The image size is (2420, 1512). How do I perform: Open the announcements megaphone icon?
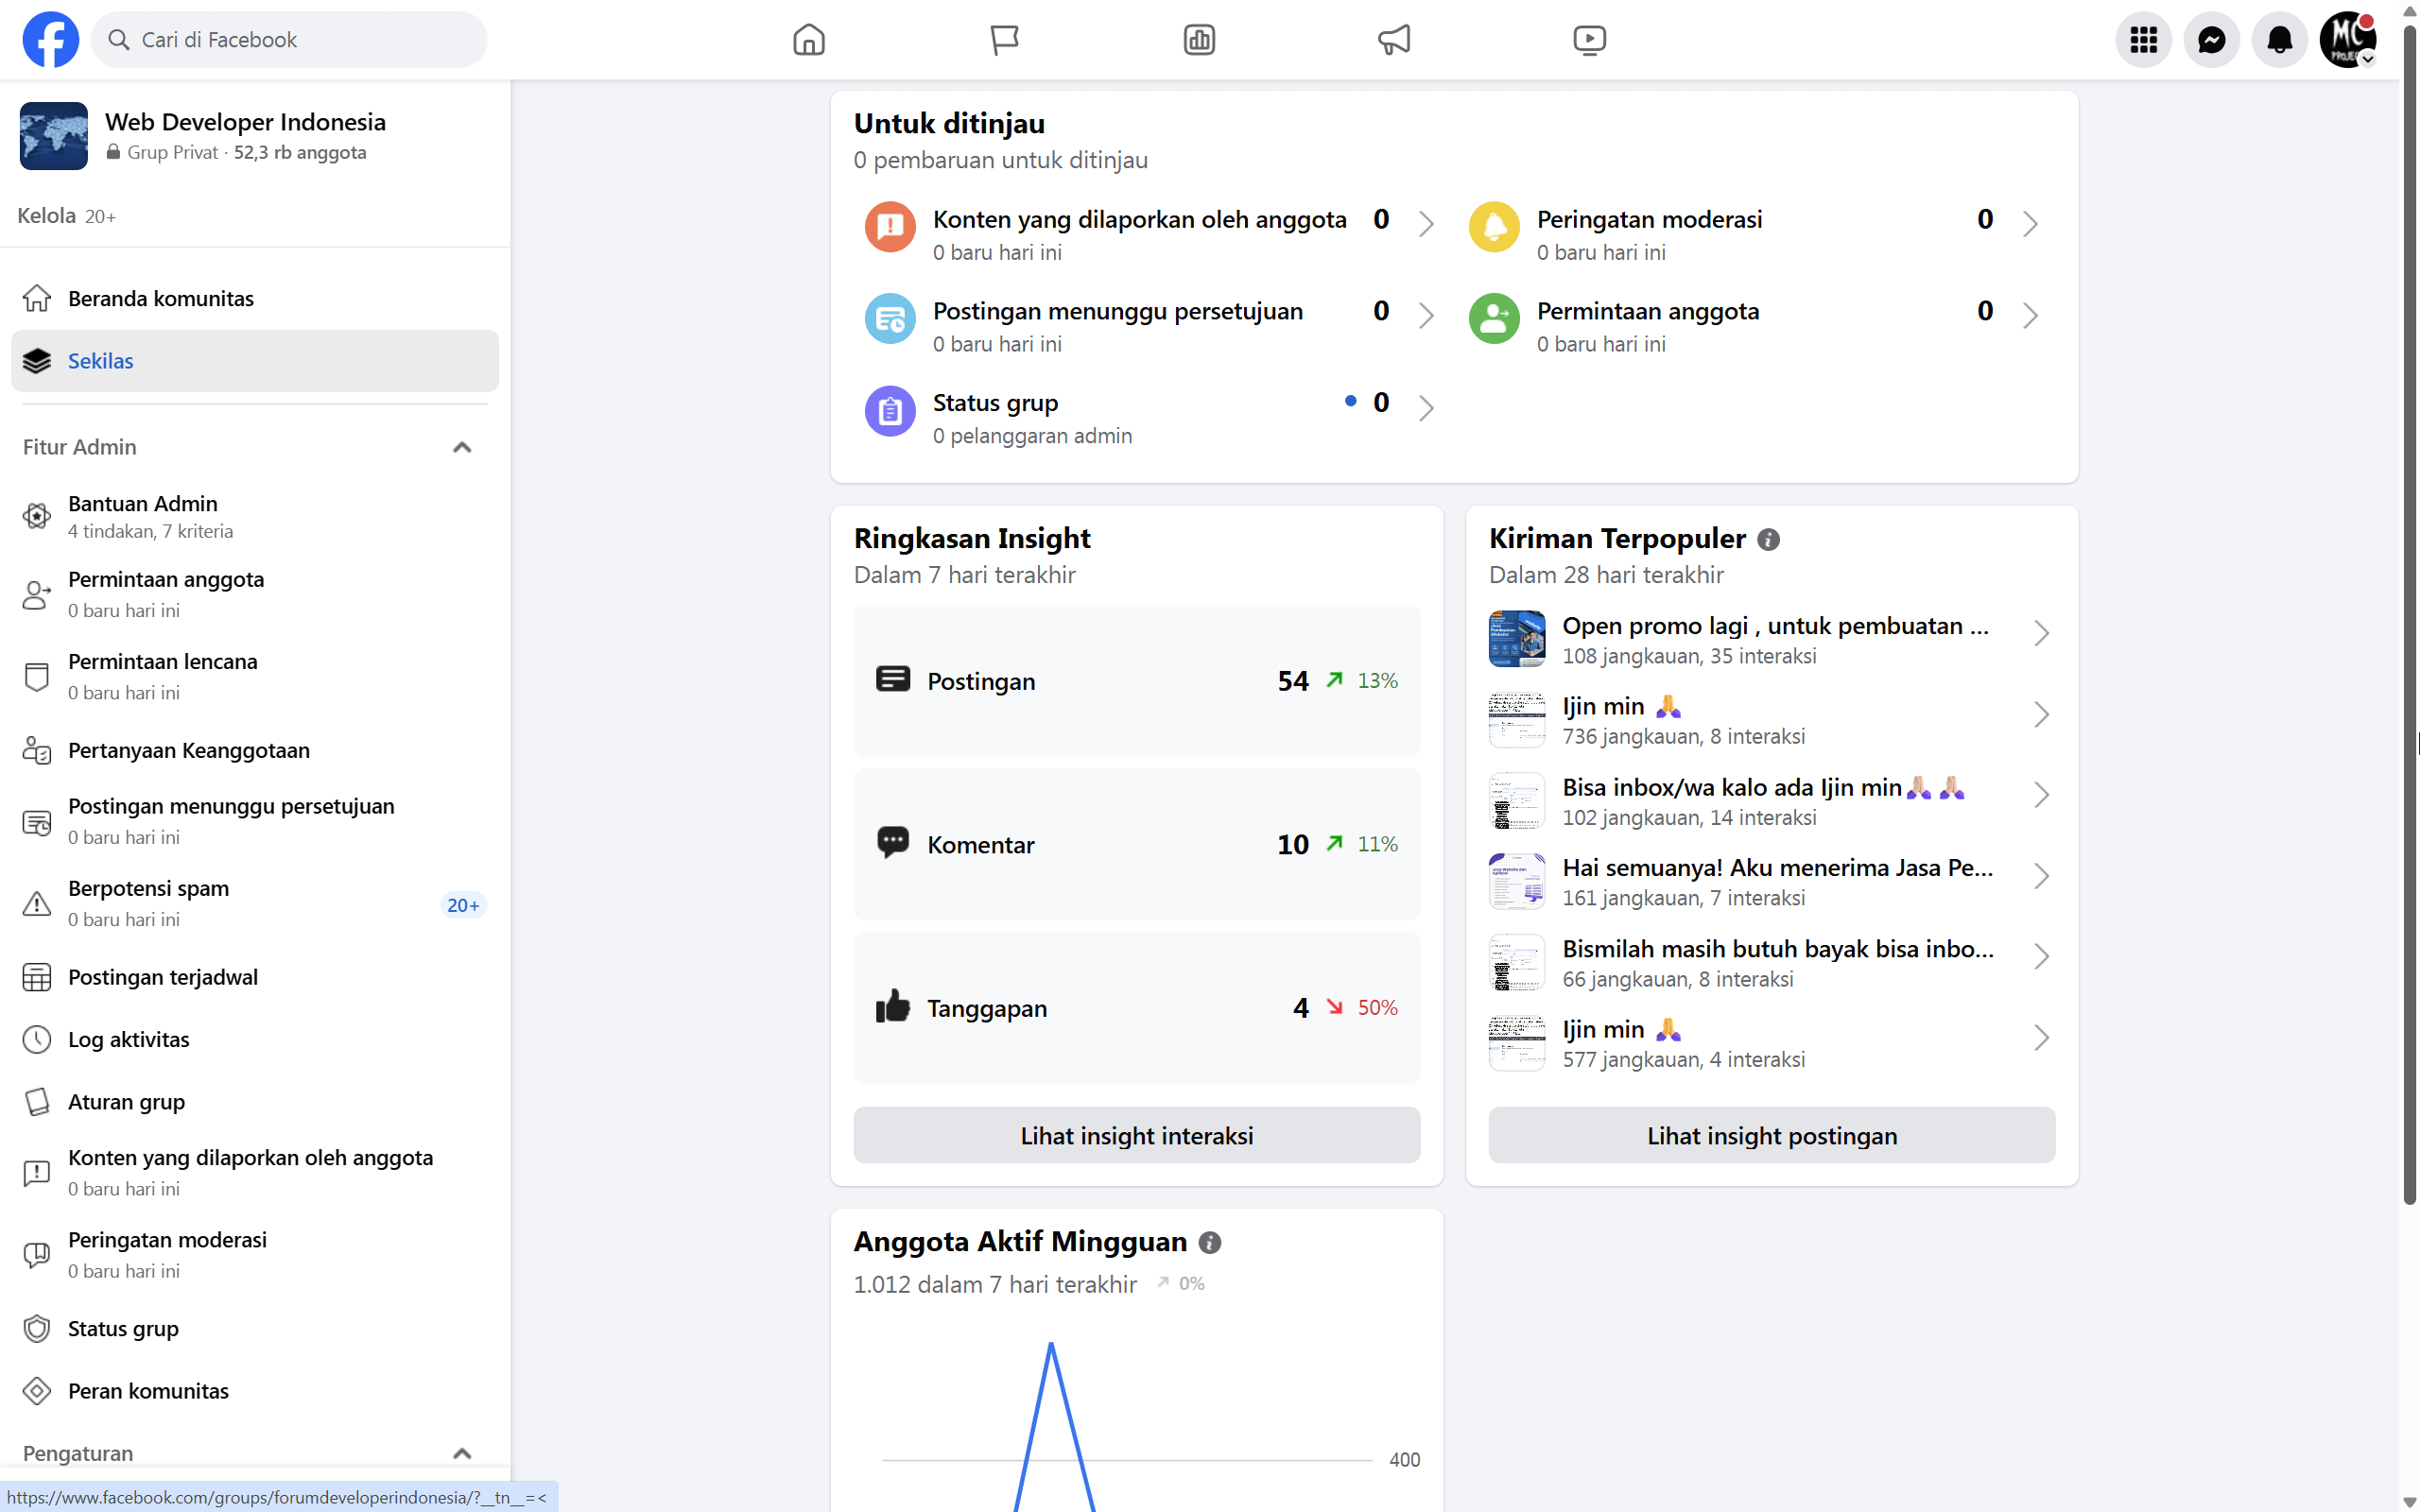(x=1393, y=39)
